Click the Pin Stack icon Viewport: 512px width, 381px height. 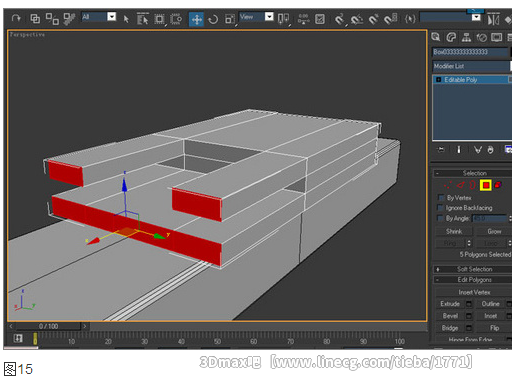(441, 150)
